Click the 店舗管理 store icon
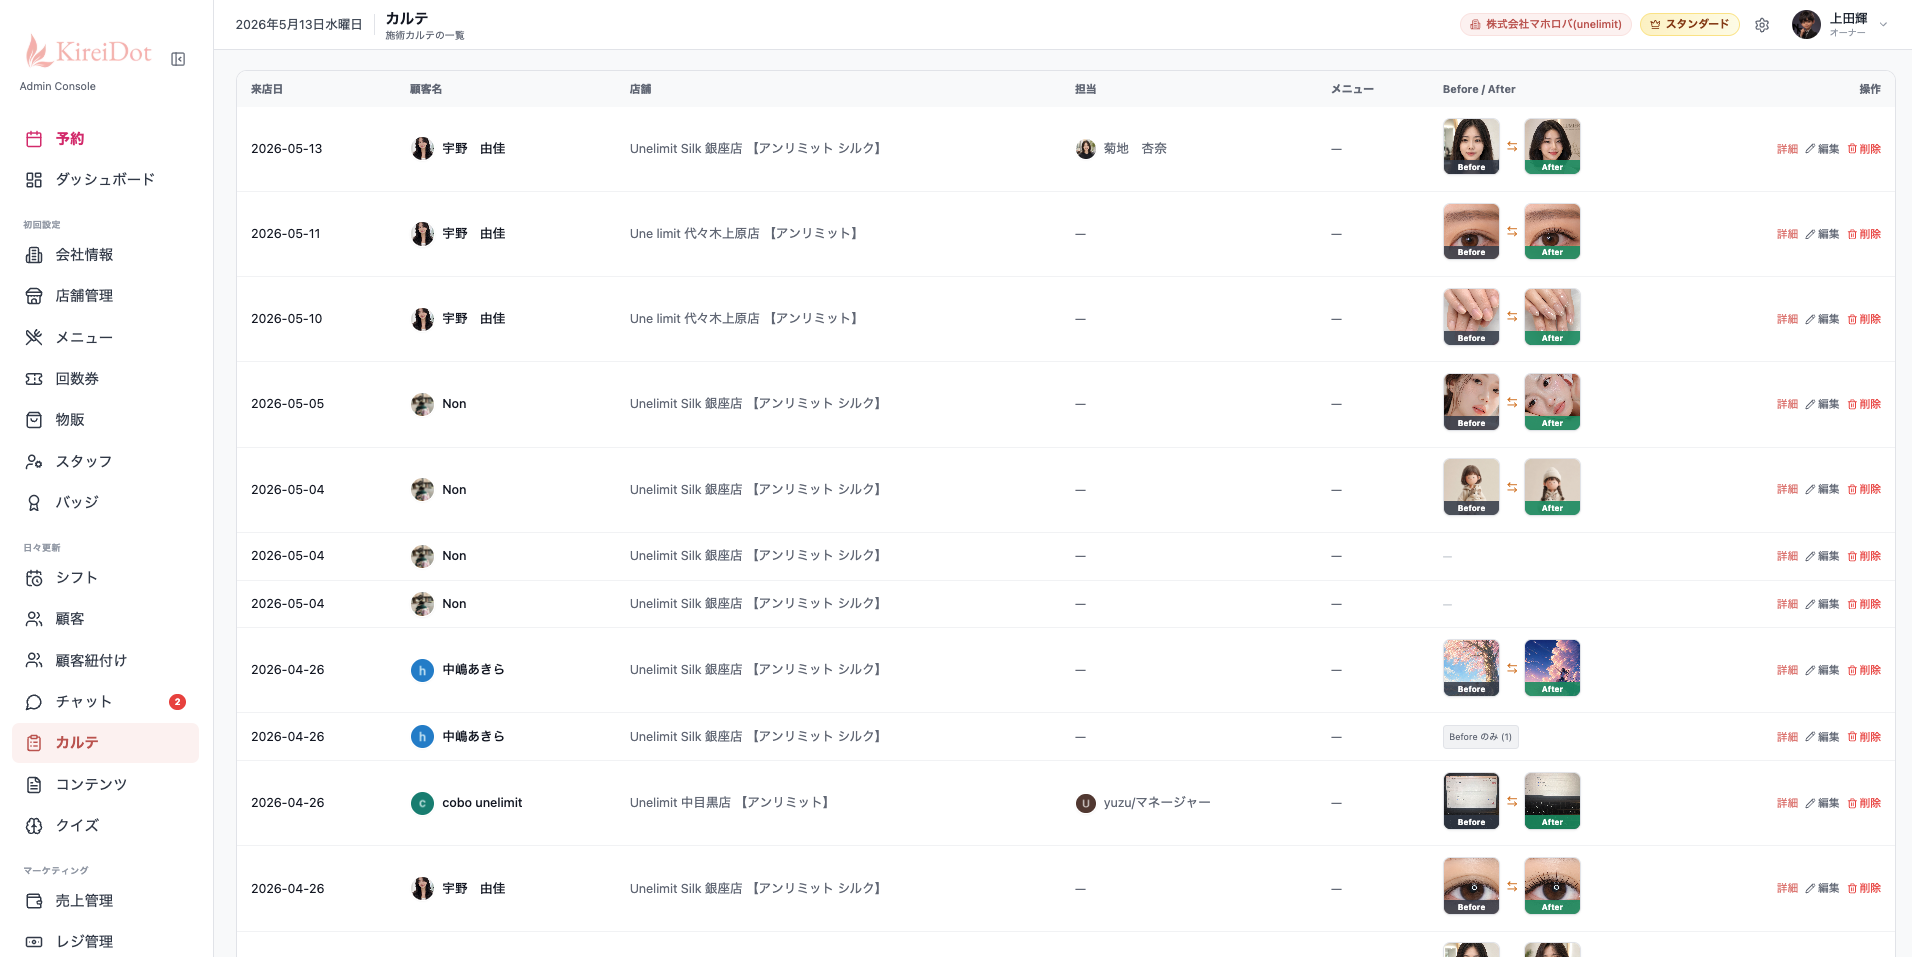 point(34,296)
